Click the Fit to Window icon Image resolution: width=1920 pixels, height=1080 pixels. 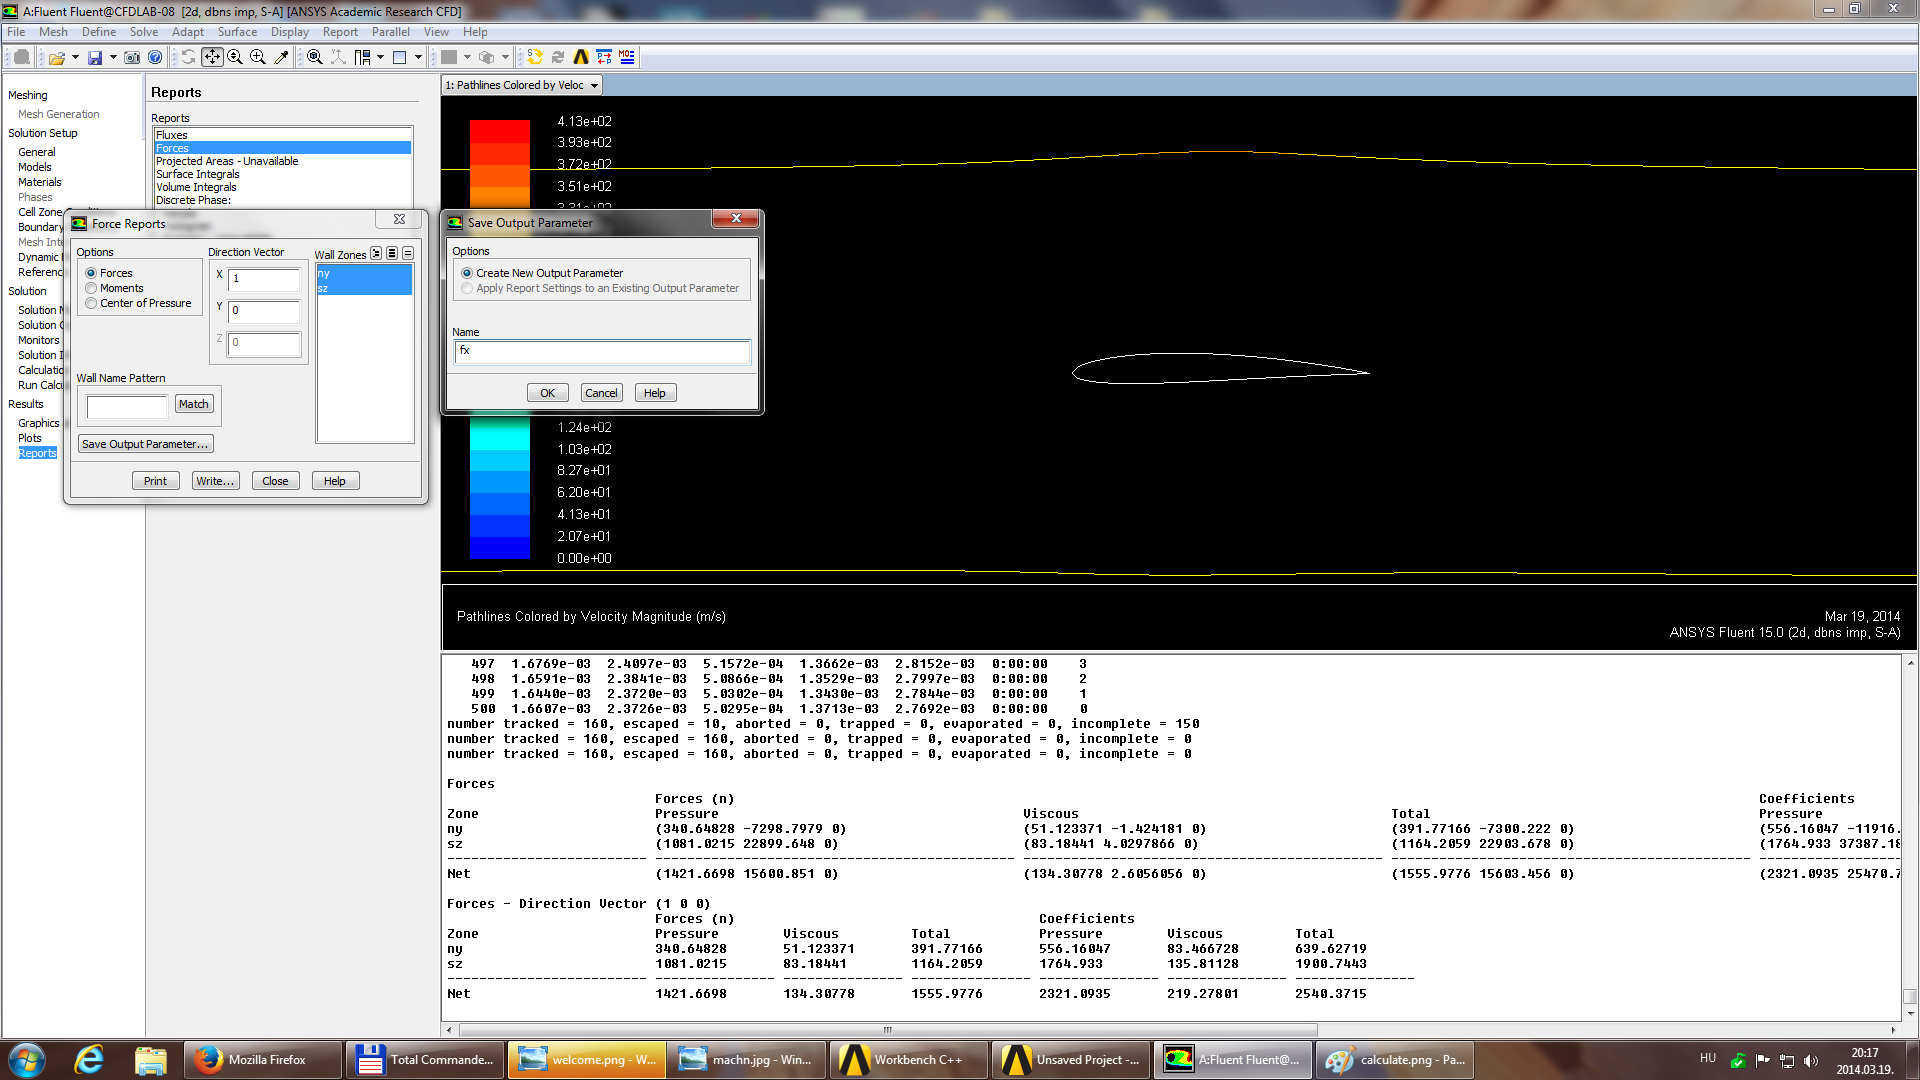(315, 58)
